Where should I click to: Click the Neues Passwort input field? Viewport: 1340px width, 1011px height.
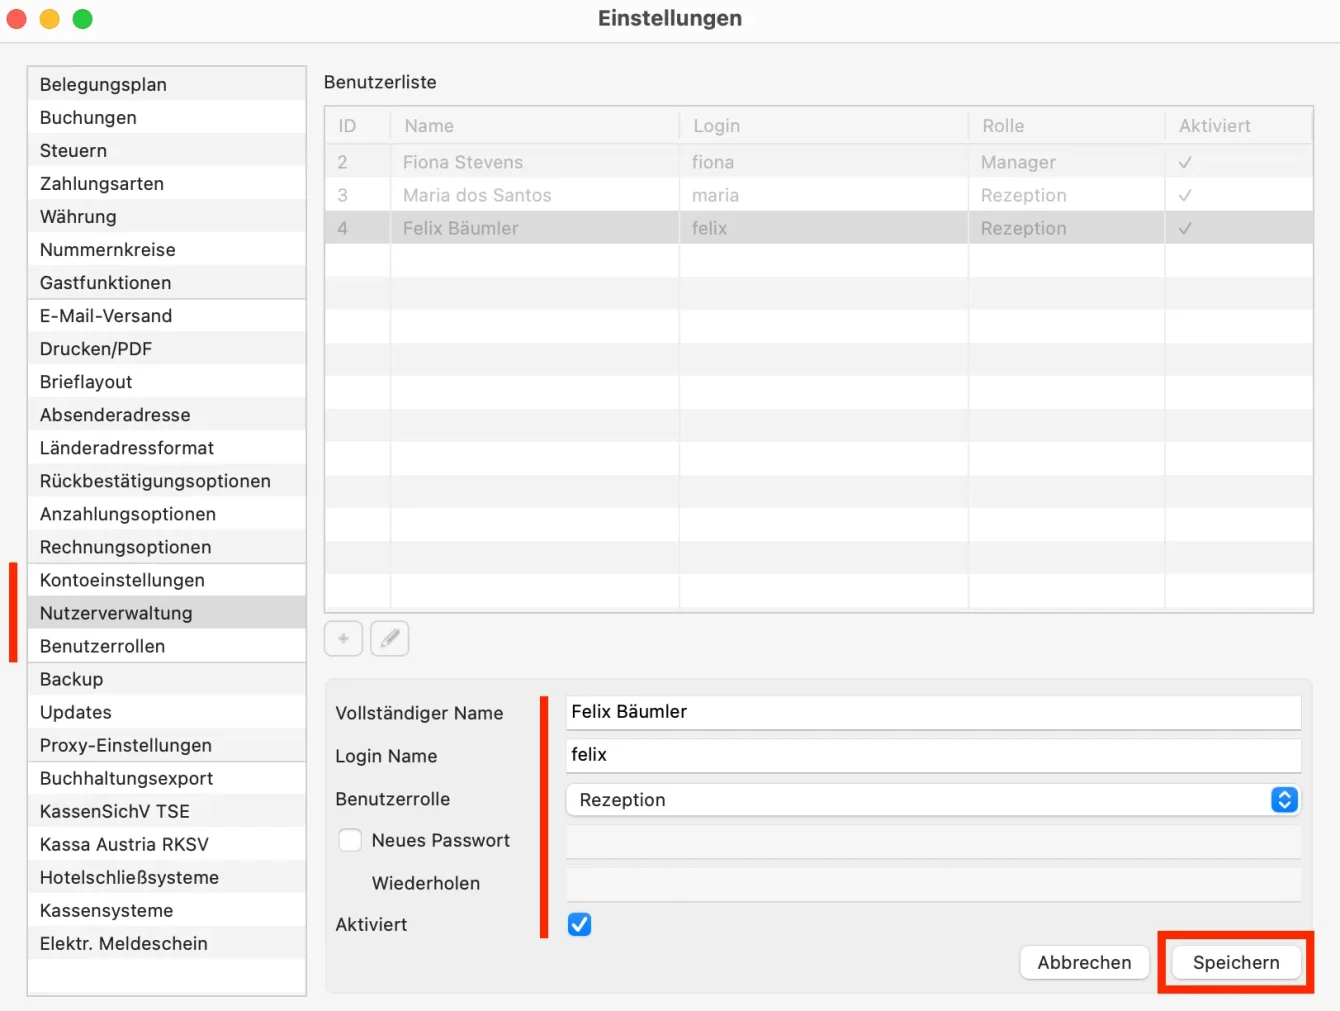(x=933, y=841)
